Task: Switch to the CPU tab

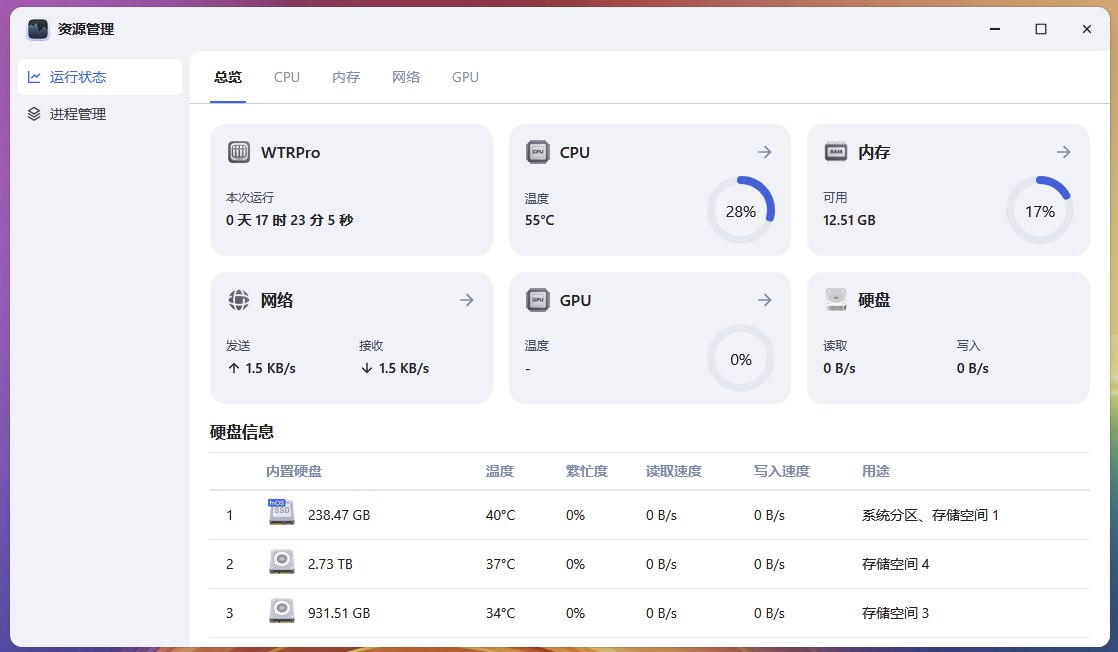Action: 287,77
